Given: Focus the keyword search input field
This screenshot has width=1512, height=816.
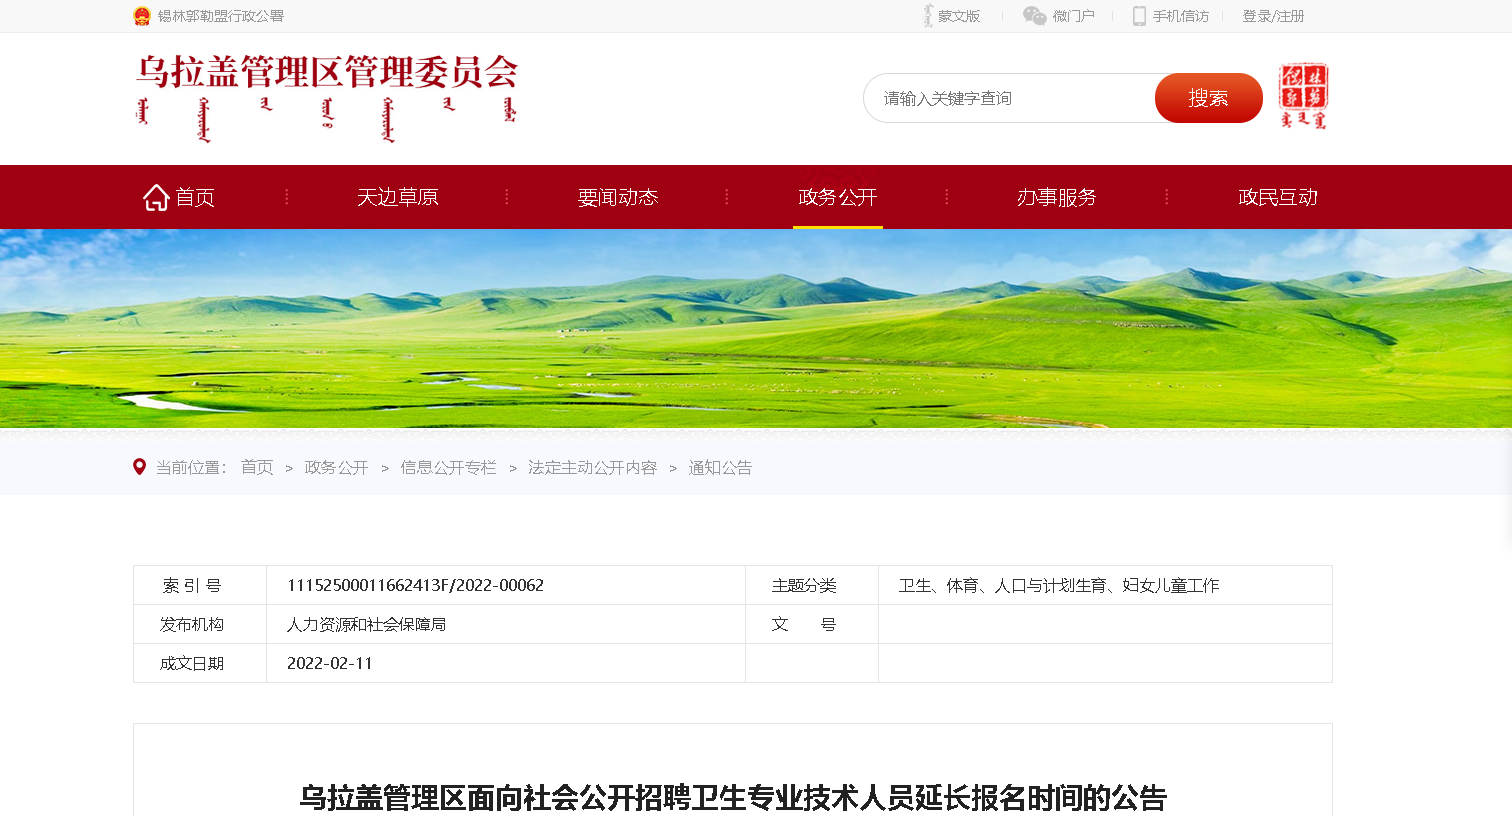Looking at the screenshot, I should (x=1010, y=98).
